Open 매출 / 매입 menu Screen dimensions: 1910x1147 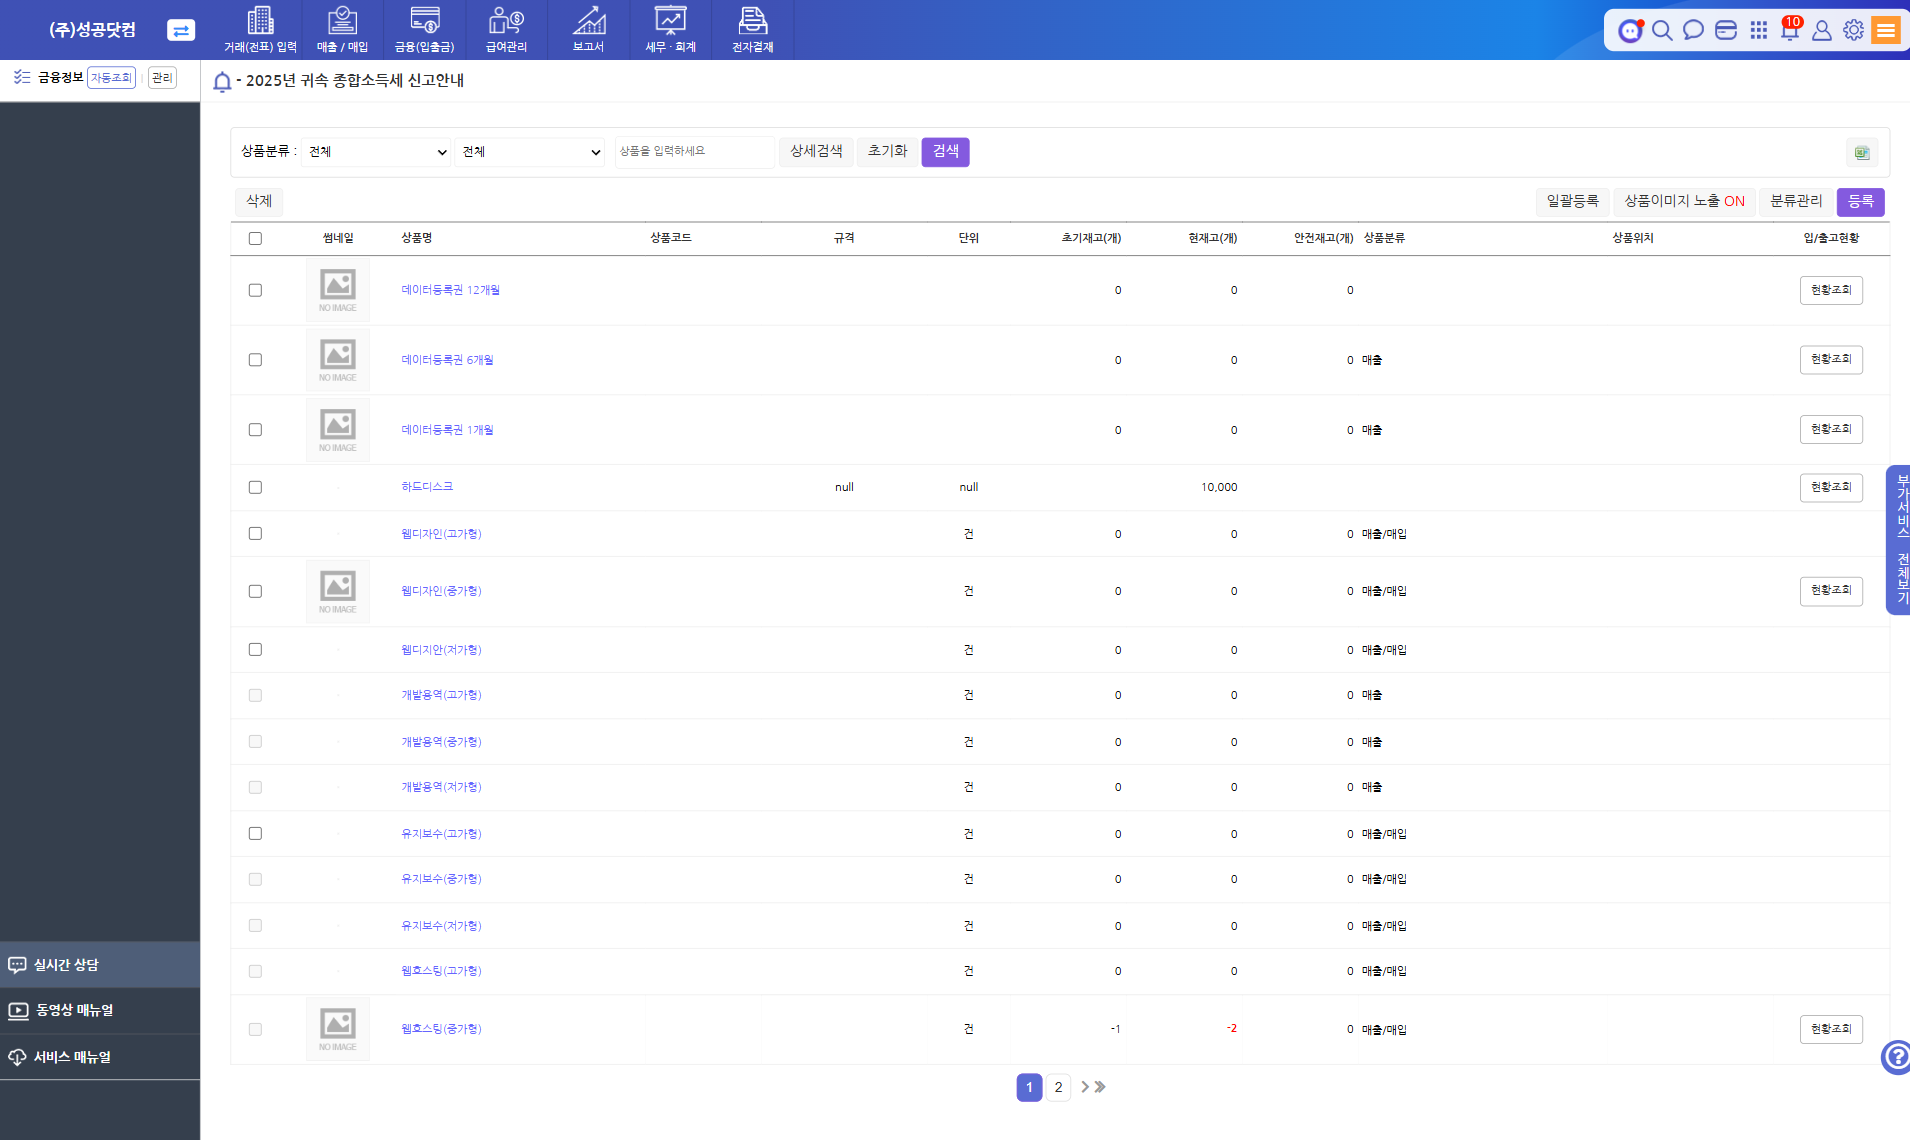[x=343, y=30]
